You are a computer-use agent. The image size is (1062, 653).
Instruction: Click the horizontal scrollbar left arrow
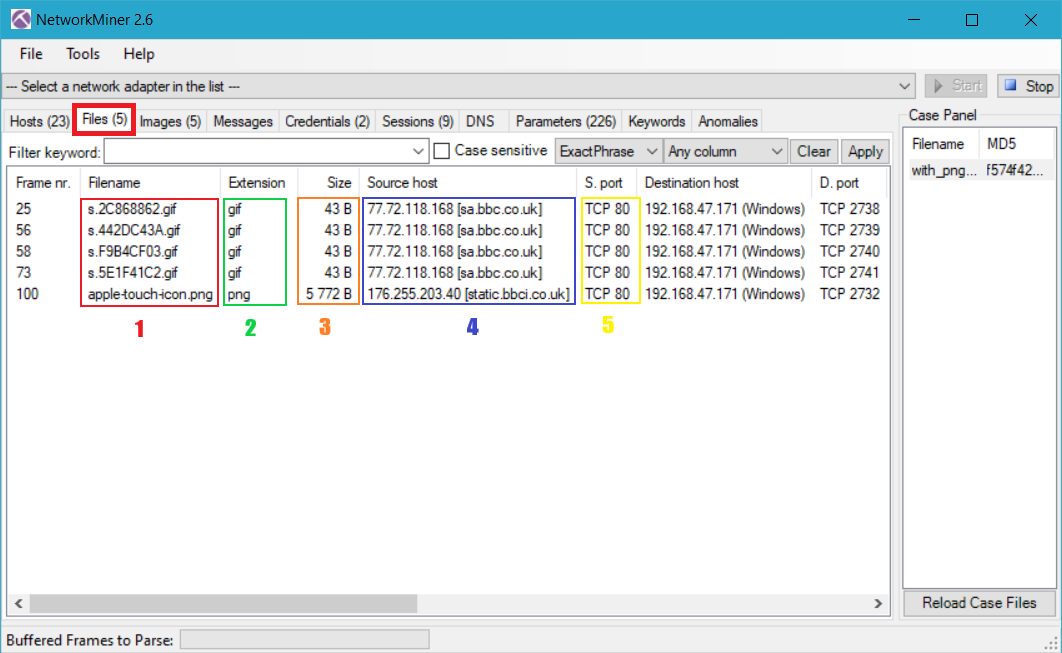click(17, 604)
